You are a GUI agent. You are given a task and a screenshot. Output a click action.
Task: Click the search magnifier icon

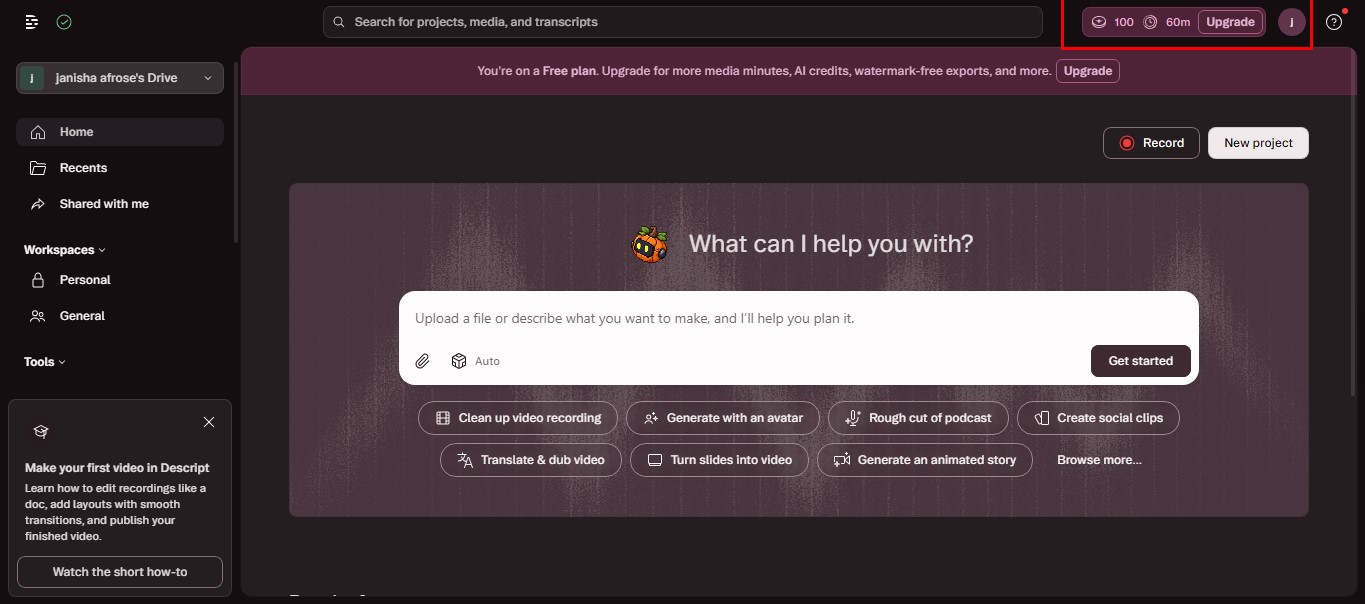pos(339,22)
